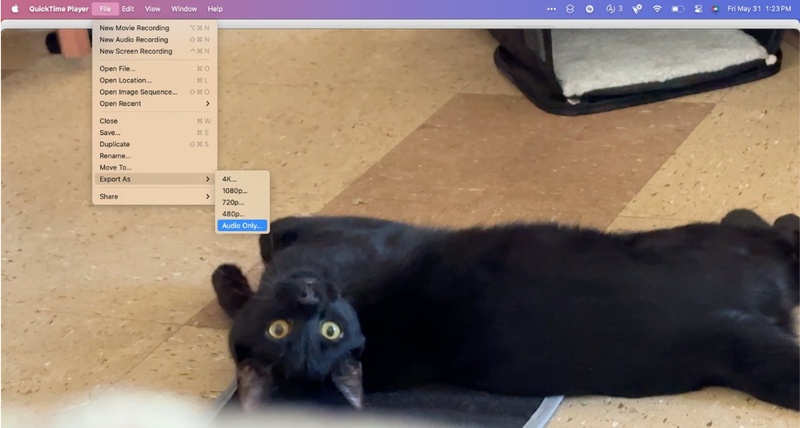Viewport: 800px width, 428px height.
Task: Select Open Location… menu entry
Action: click(154, 81)
